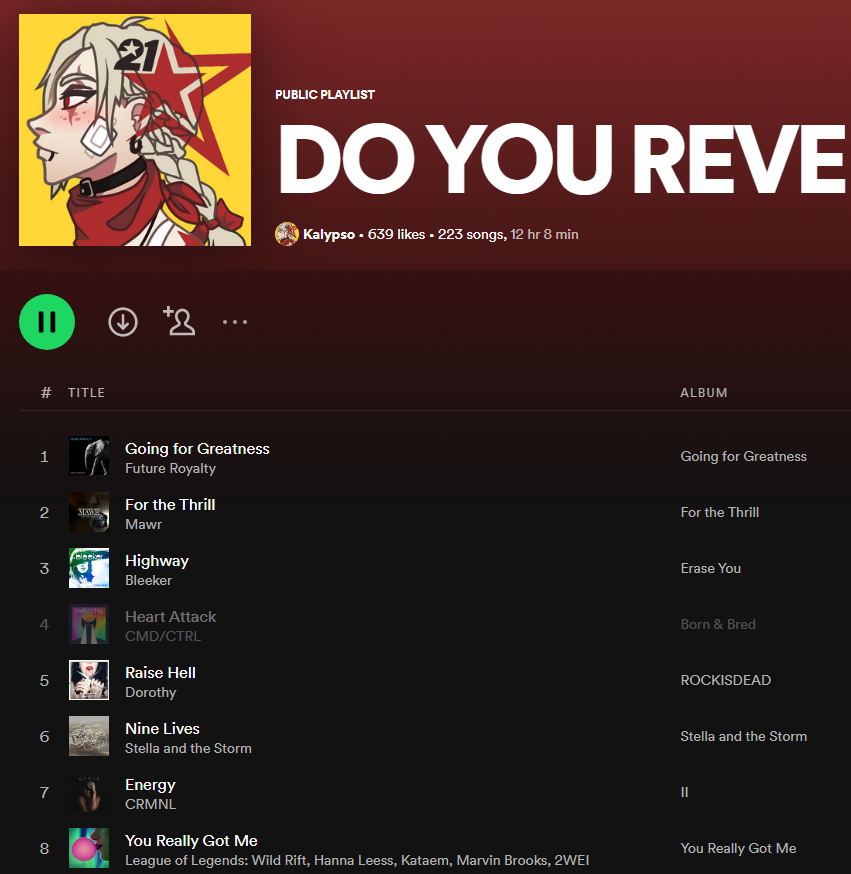This screenshot has width=851, height=874.
Task: Open the artist CRMNL
Action: click(x=150, y=804)
